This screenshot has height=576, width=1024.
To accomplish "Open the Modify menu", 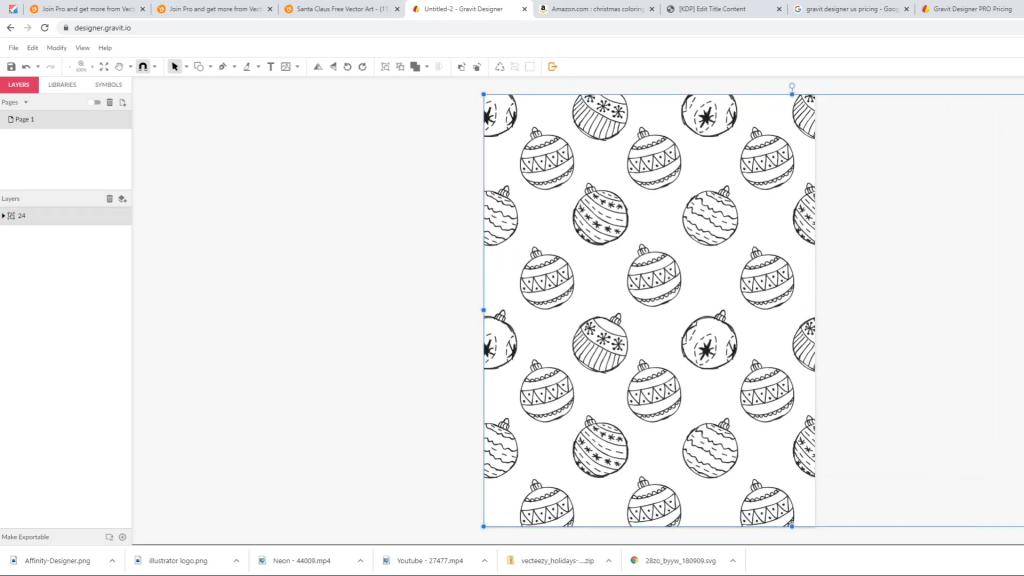I will point(56,48).
